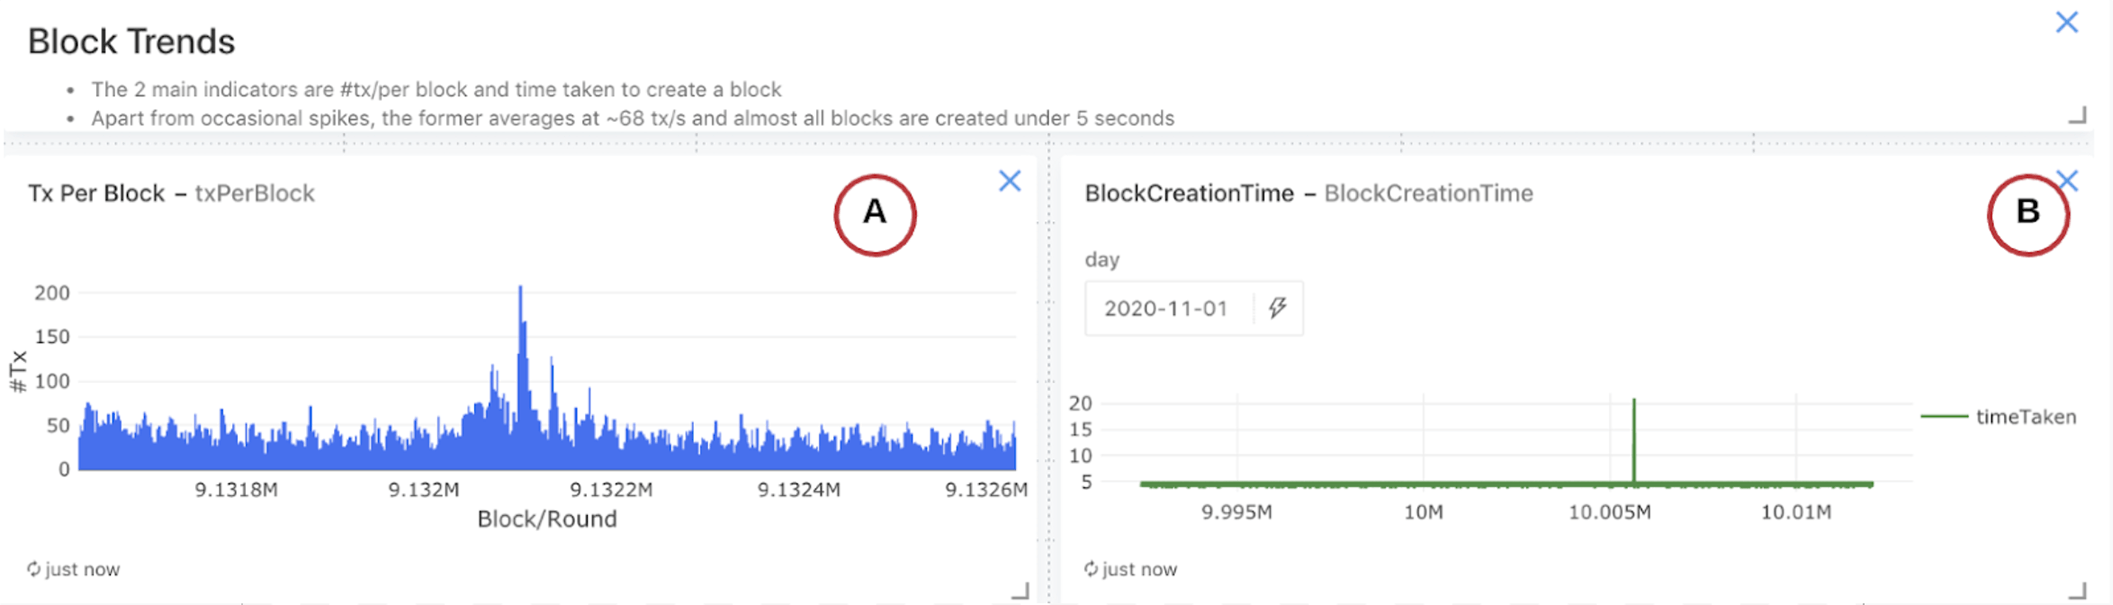Refresh the Tx Per Block widget

pos(34,569)
